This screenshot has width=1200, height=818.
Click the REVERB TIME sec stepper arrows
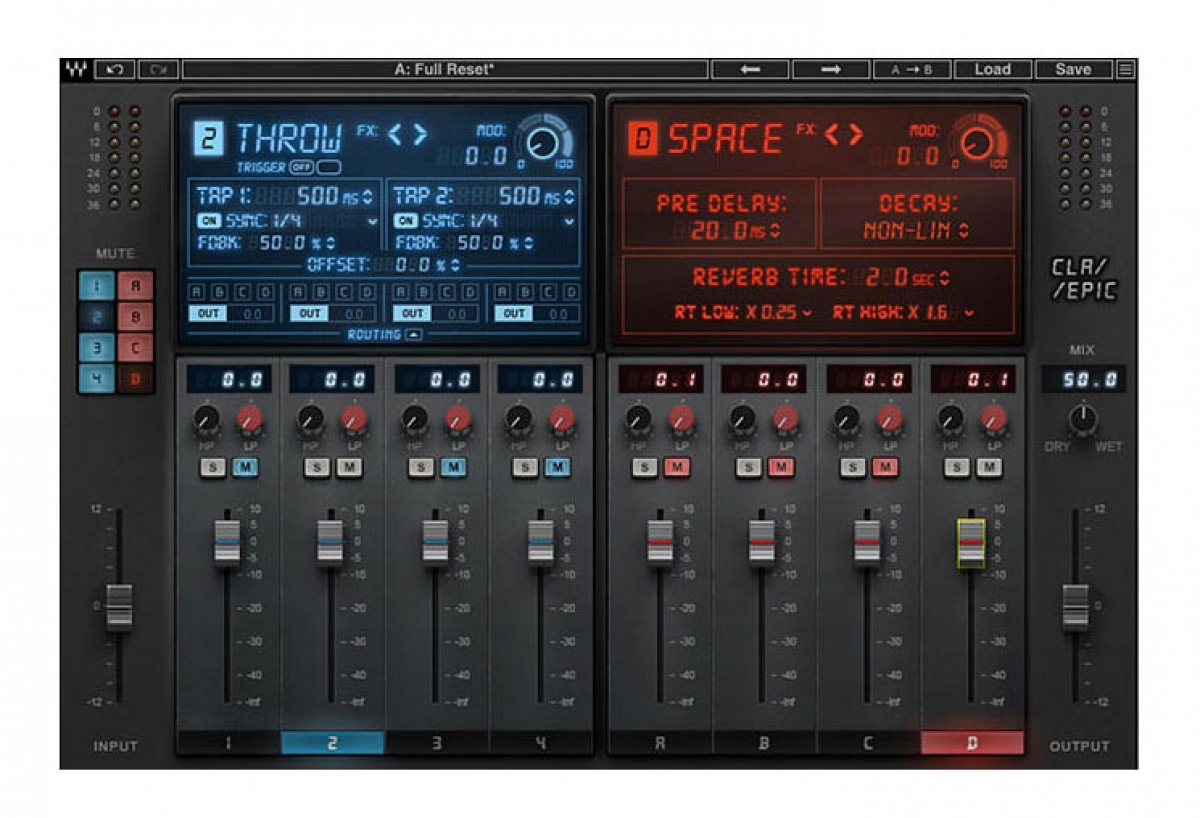tap(944, 278)
